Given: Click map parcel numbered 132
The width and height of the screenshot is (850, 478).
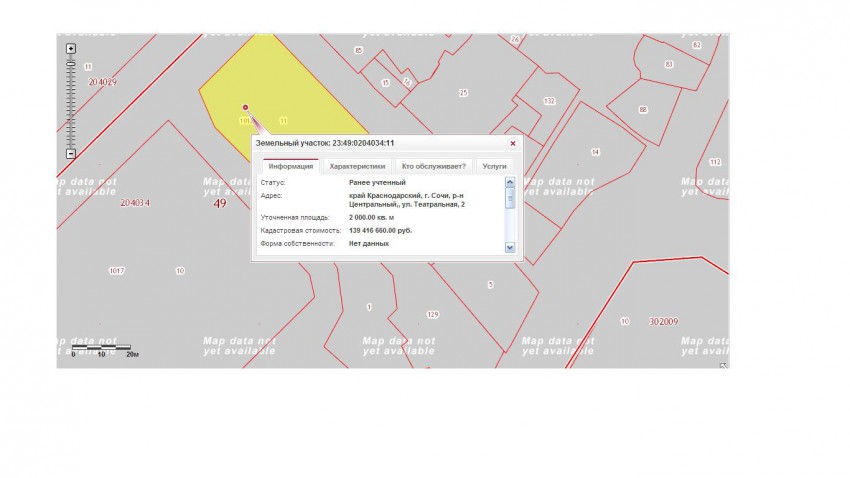Looking at the screenshot, I should (549, 101).
